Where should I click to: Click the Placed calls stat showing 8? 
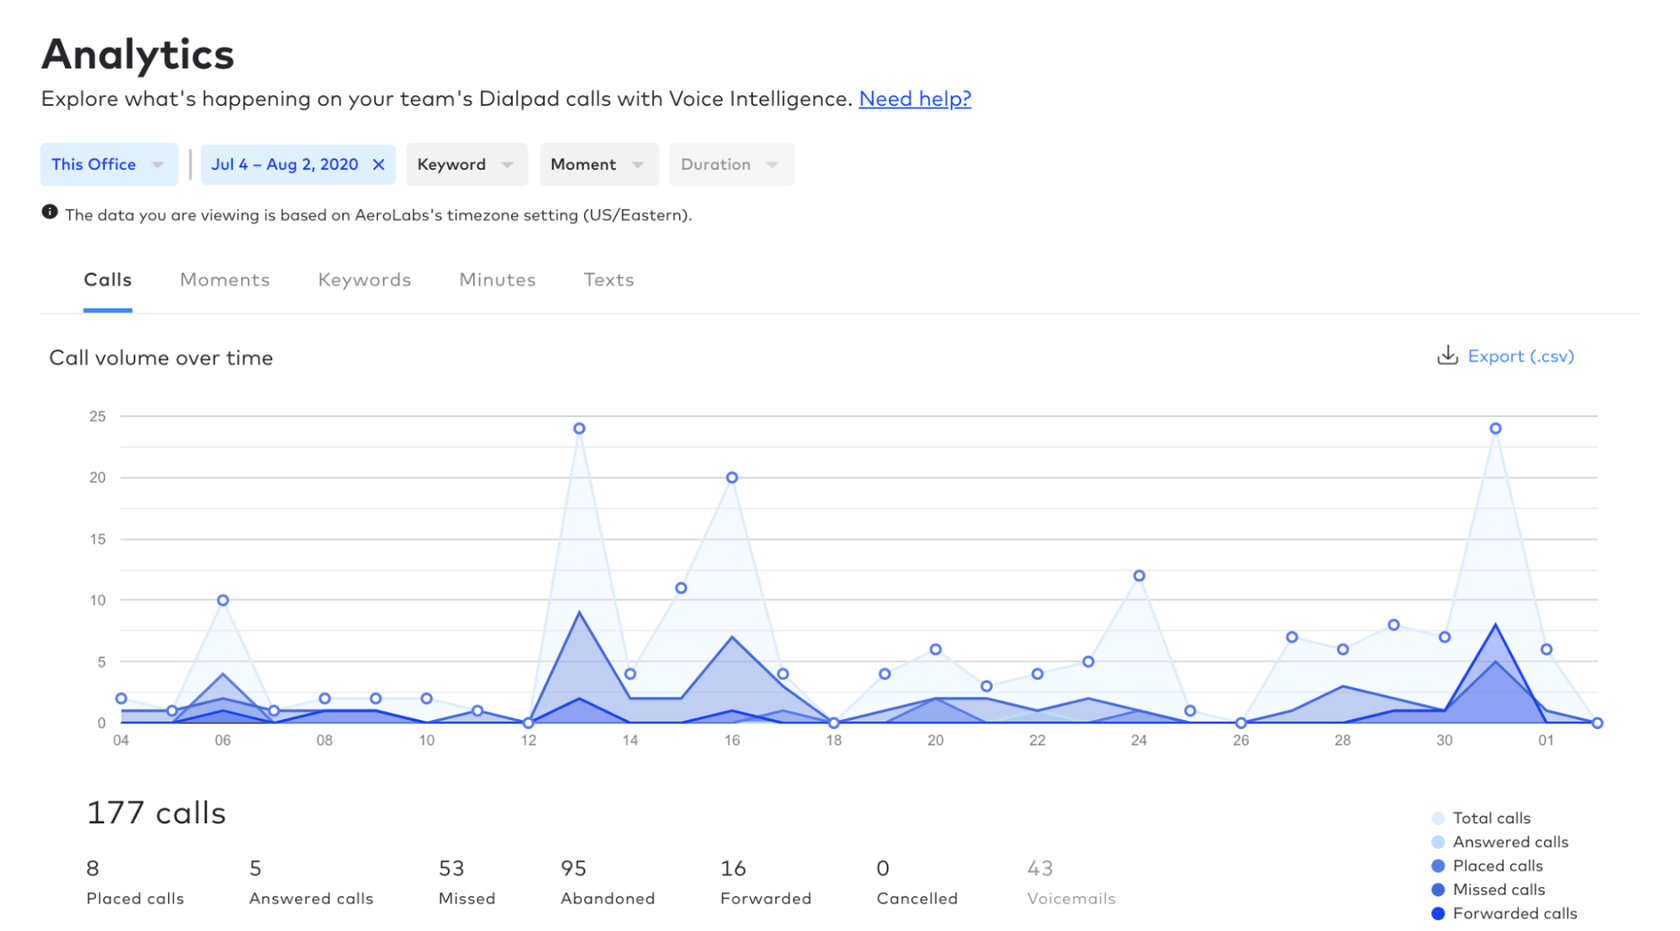point(135,882)
